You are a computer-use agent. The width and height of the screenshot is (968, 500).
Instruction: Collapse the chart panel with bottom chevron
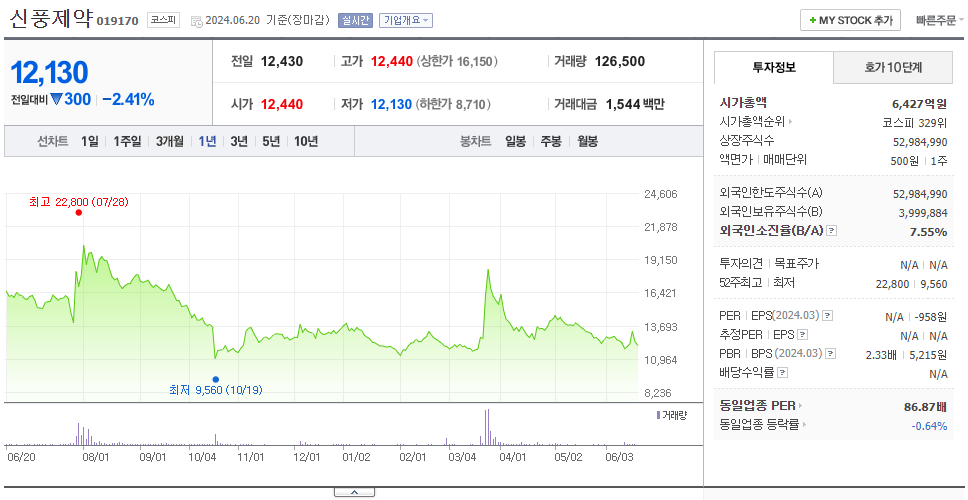[354, 492]
